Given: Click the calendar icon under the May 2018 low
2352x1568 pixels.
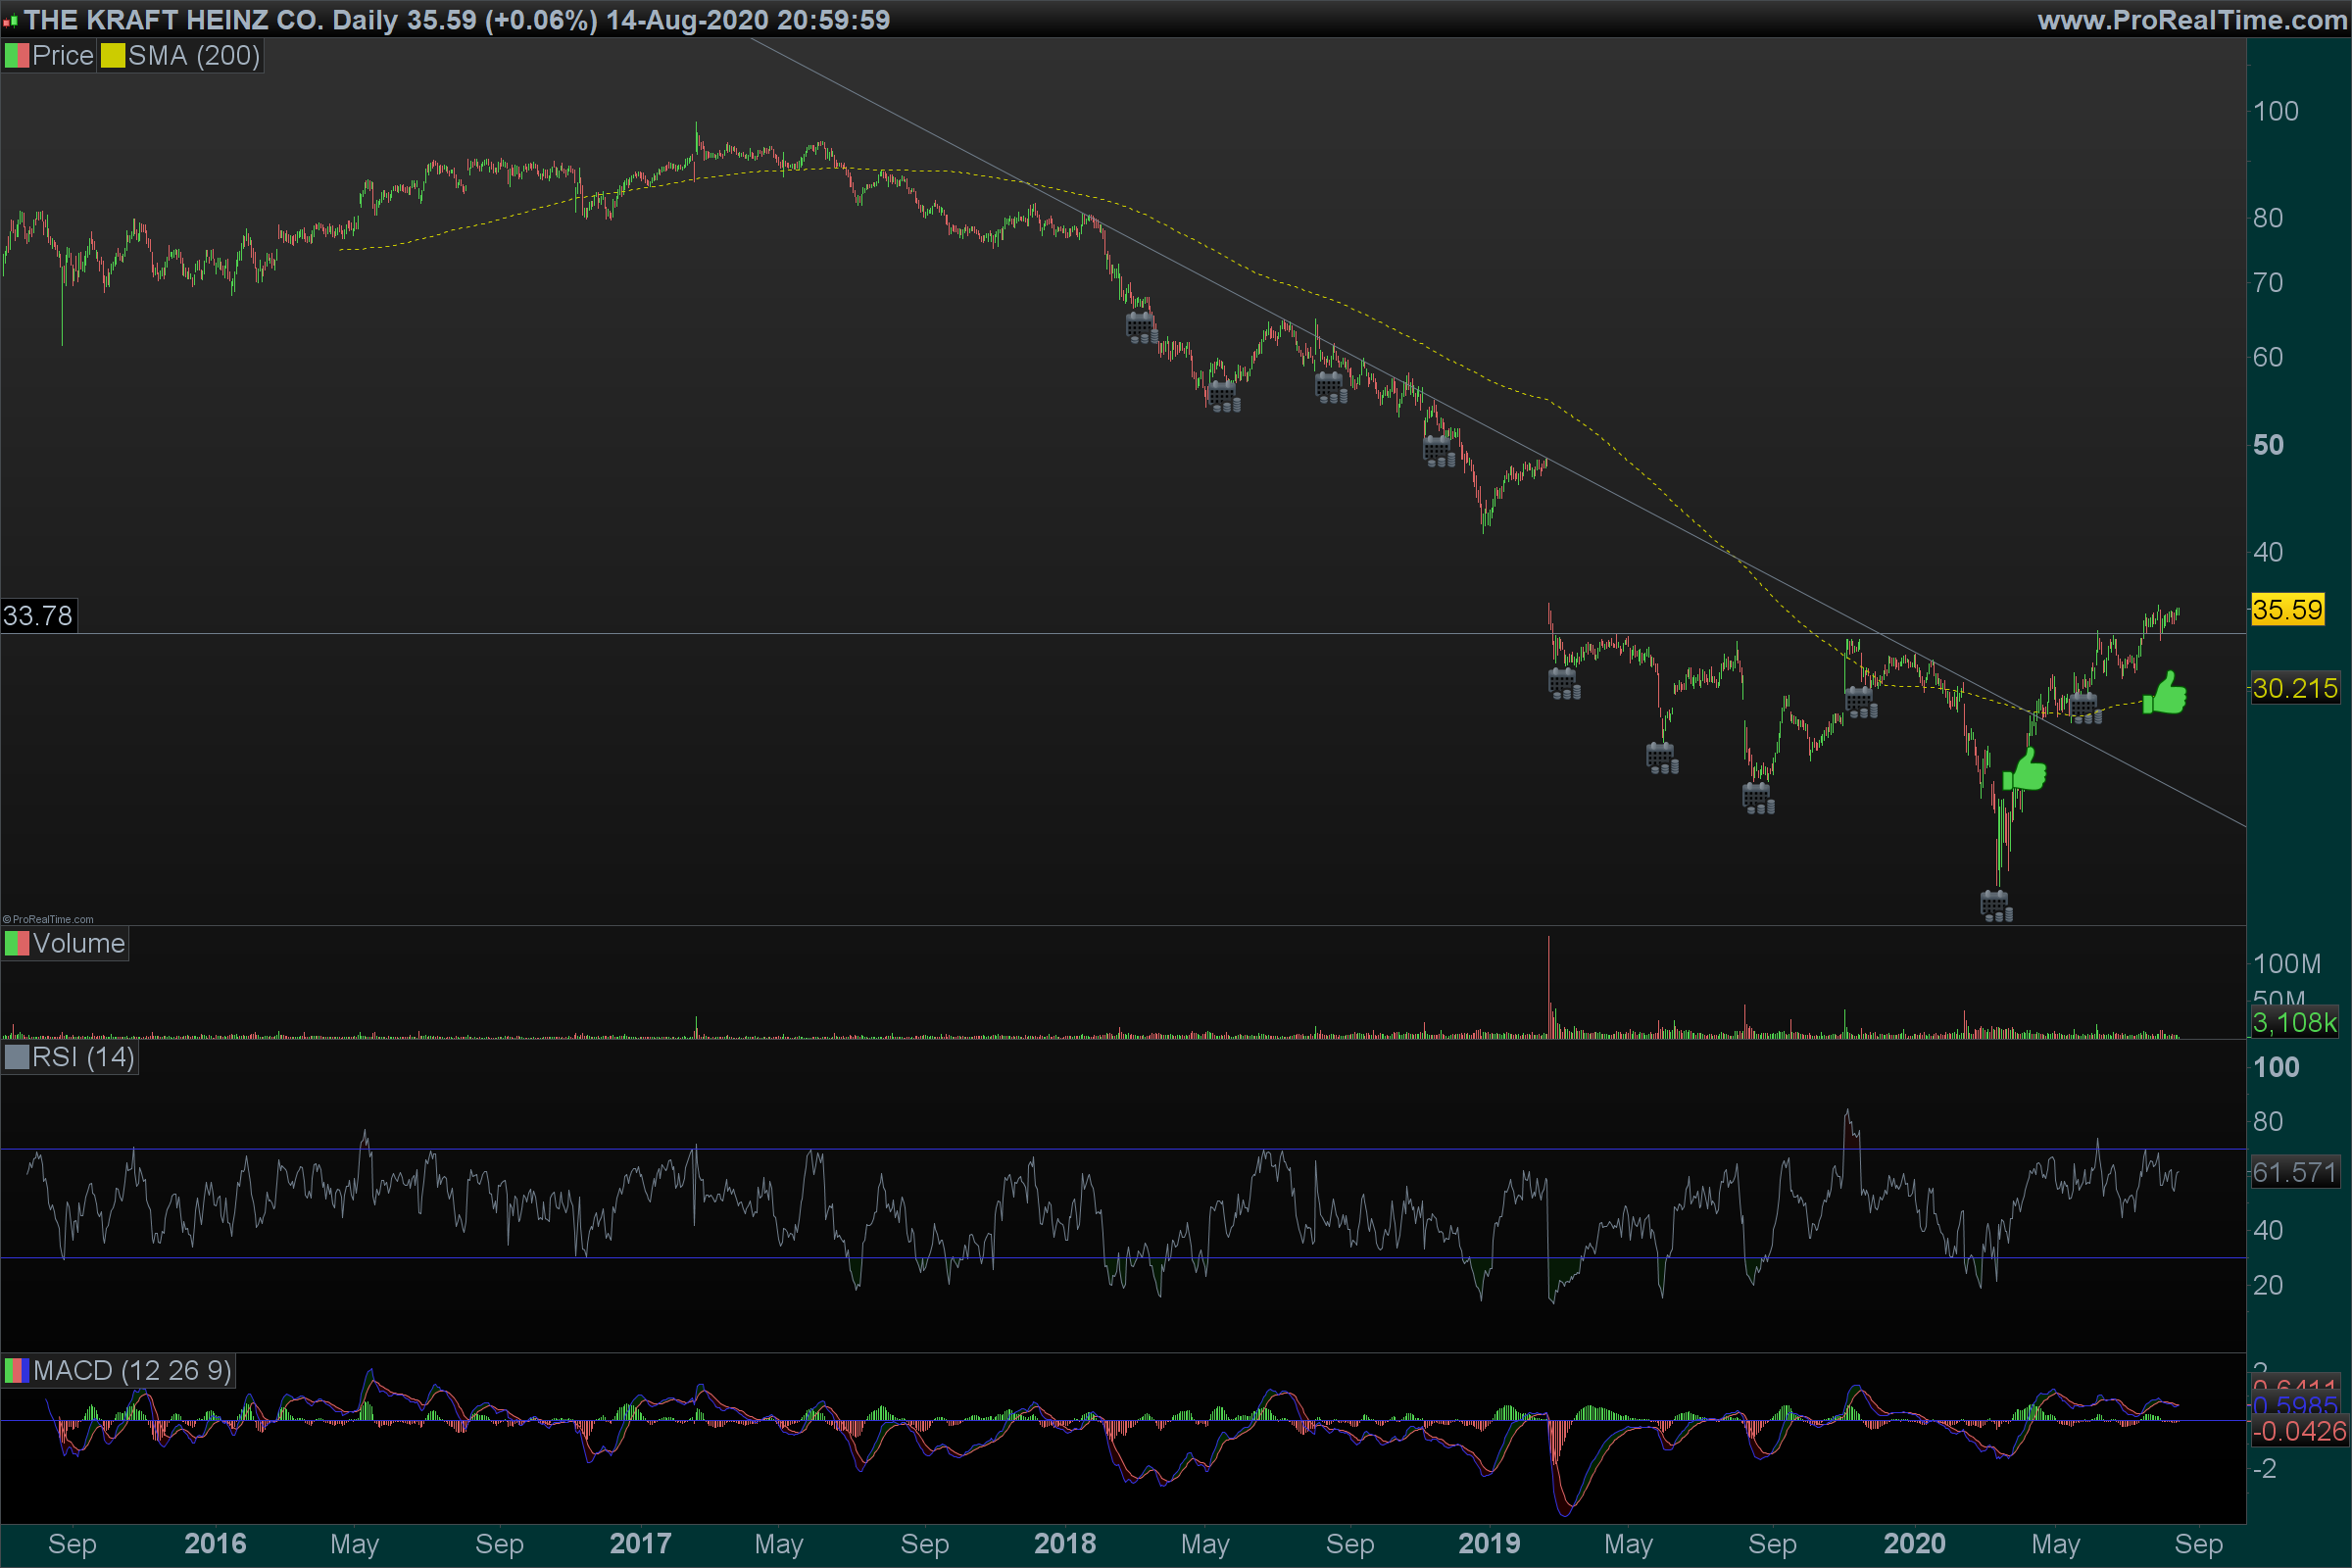Looking at the screenshot, I should (1224, 396).
